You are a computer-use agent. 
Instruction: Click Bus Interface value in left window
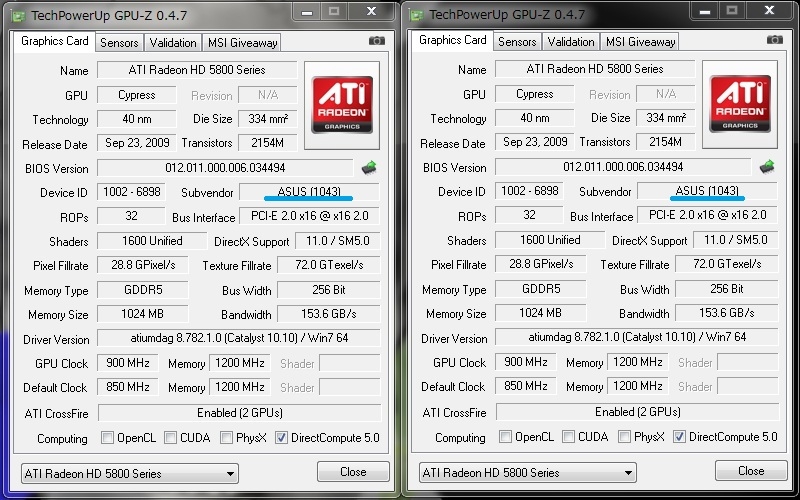click(309, 216)
